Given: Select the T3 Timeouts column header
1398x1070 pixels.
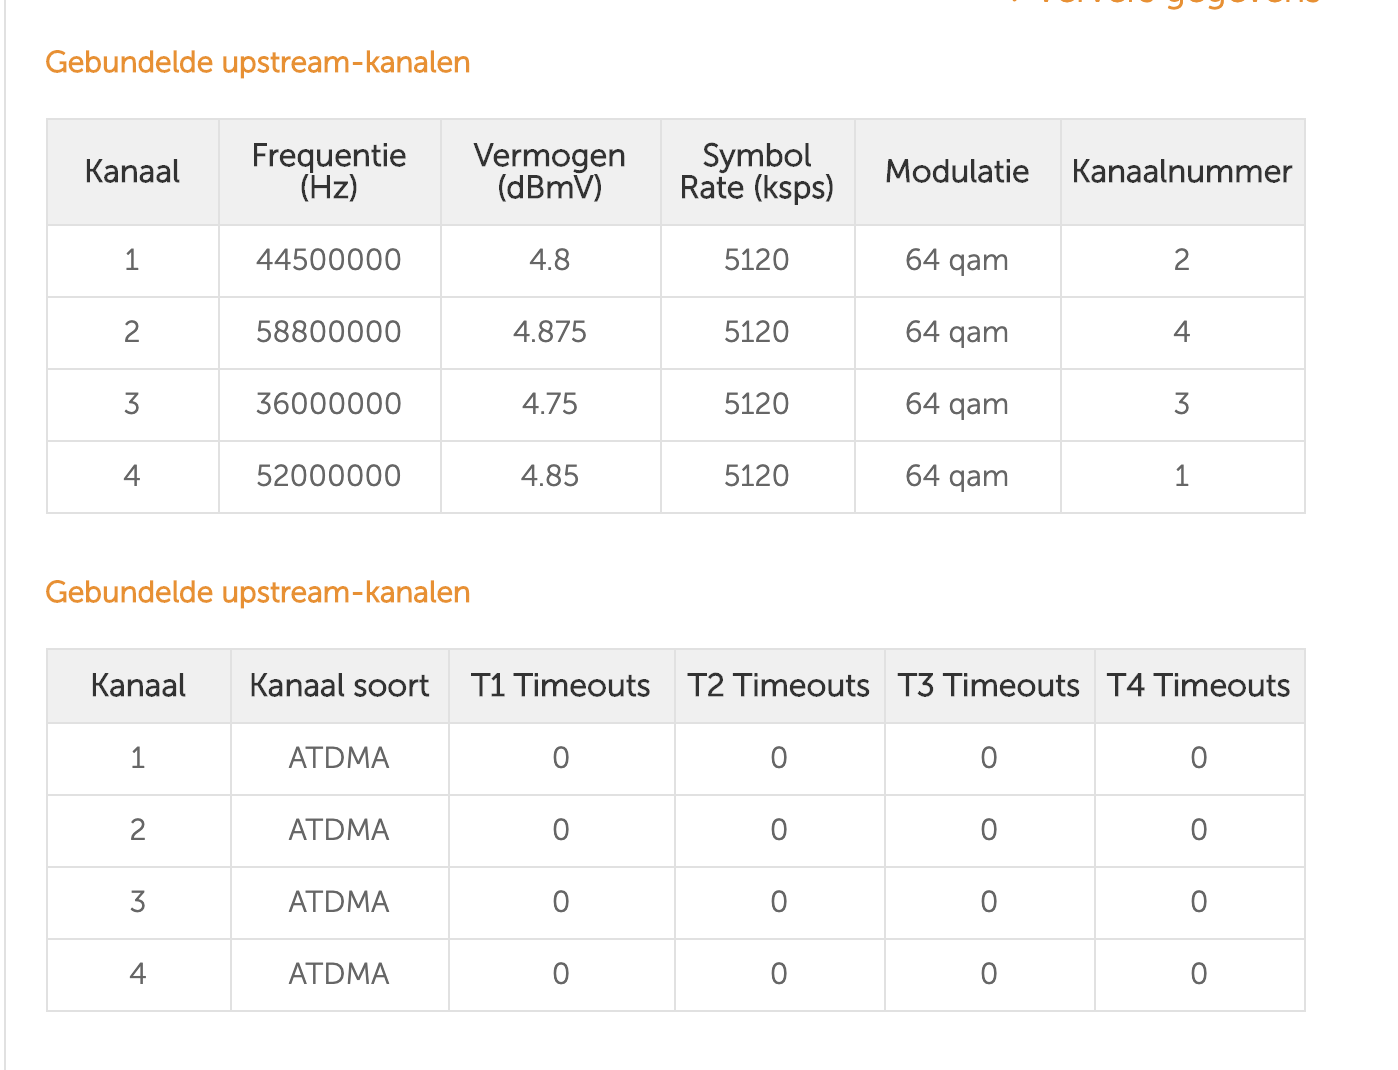Looking at the screenshot, I should (988, 686).
